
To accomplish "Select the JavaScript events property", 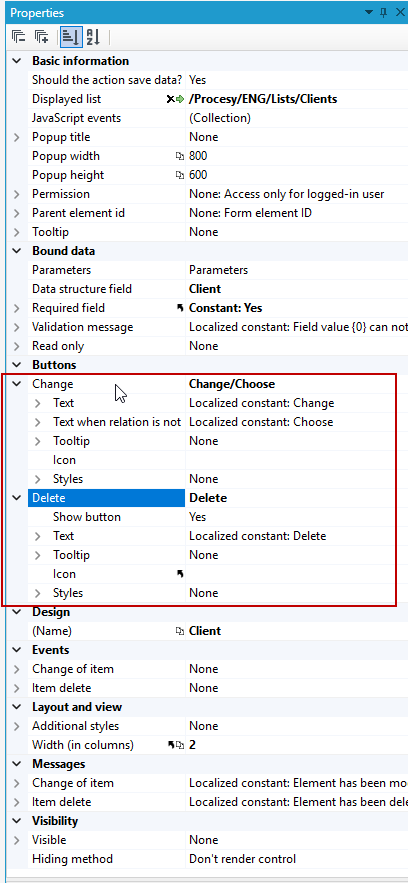I will click(77, 118).
